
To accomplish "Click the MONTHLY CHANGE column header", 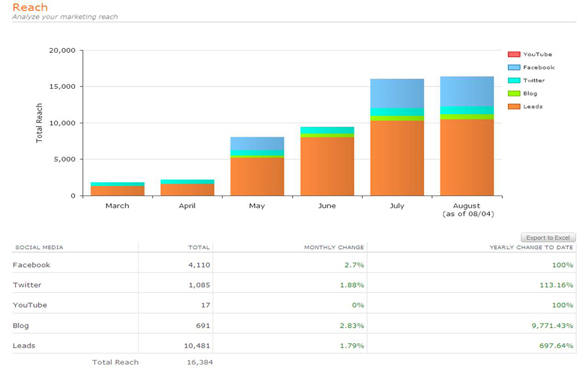I will pos(334,248).
